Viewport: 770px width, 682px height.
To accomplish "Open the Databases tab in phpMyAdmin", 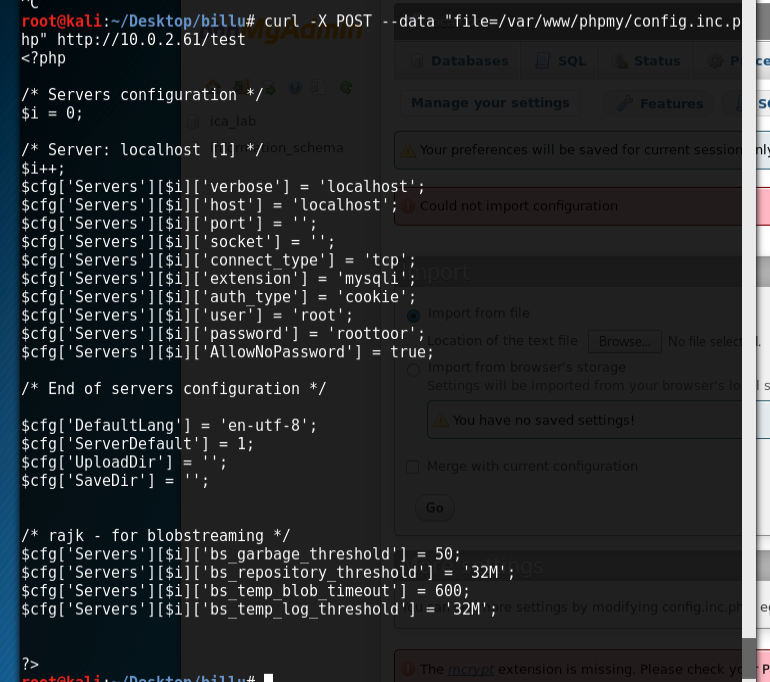I will point(458,61).
